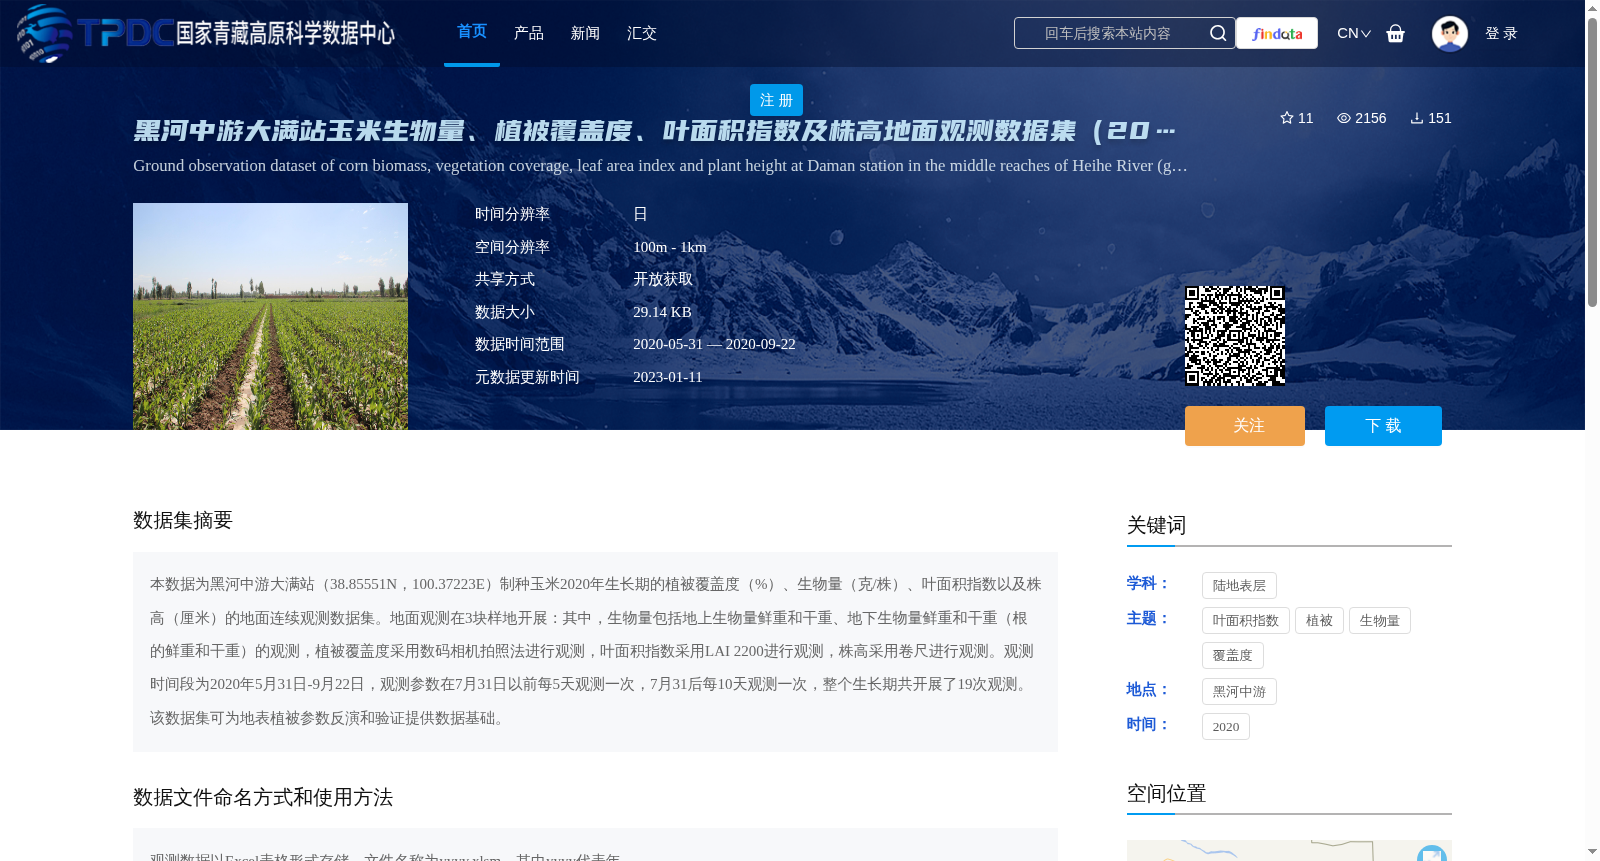The image size is (1600, 861).
Task: Click the 数据集摘要 section heading
Action: [183, 520]
